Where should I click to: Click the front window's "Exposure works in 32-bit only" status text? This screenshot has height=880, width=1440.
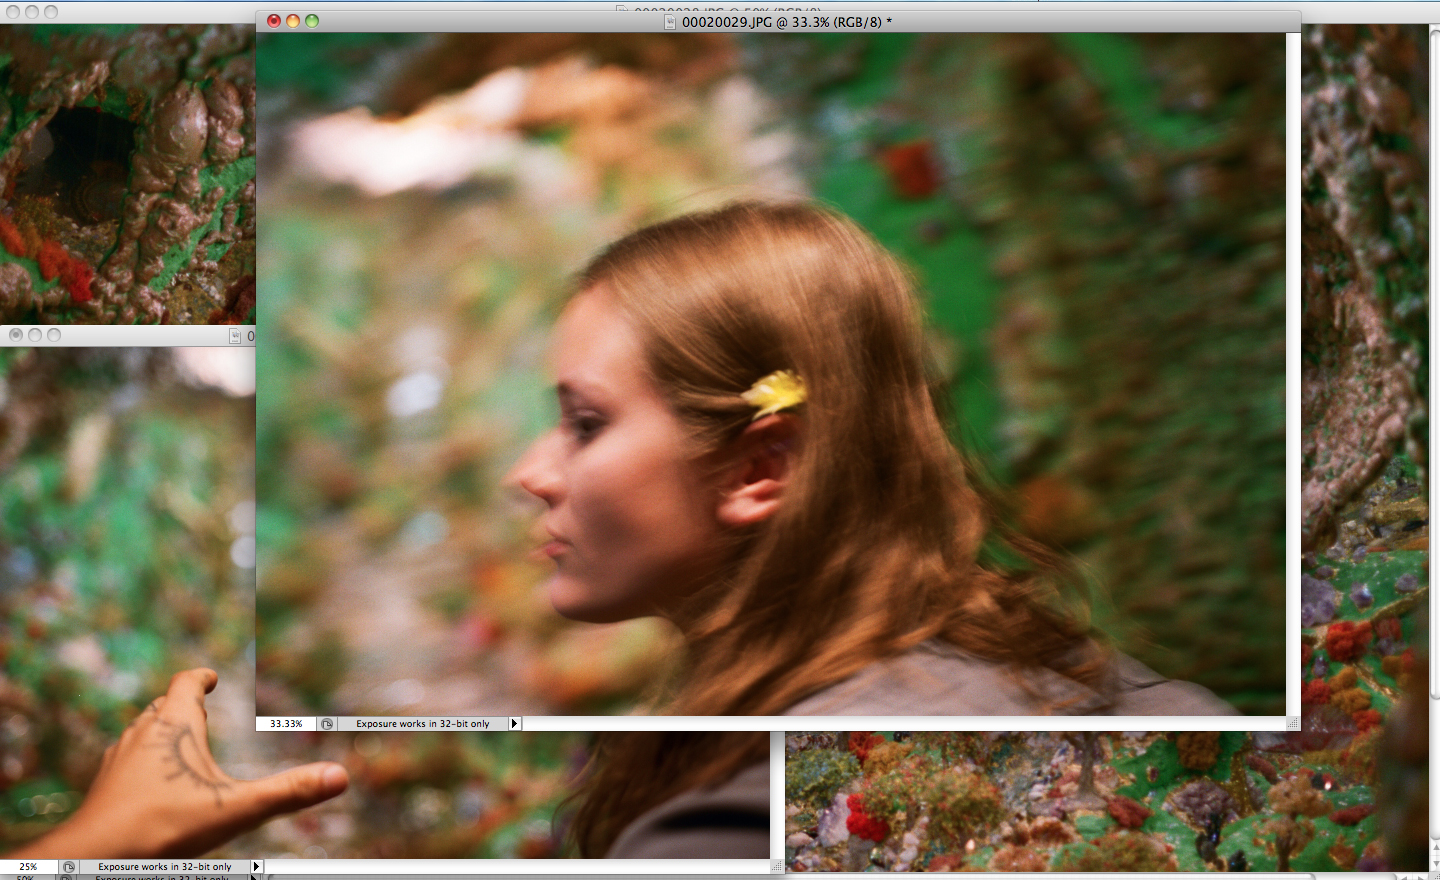pyautogui.click(x=423, y=724)
